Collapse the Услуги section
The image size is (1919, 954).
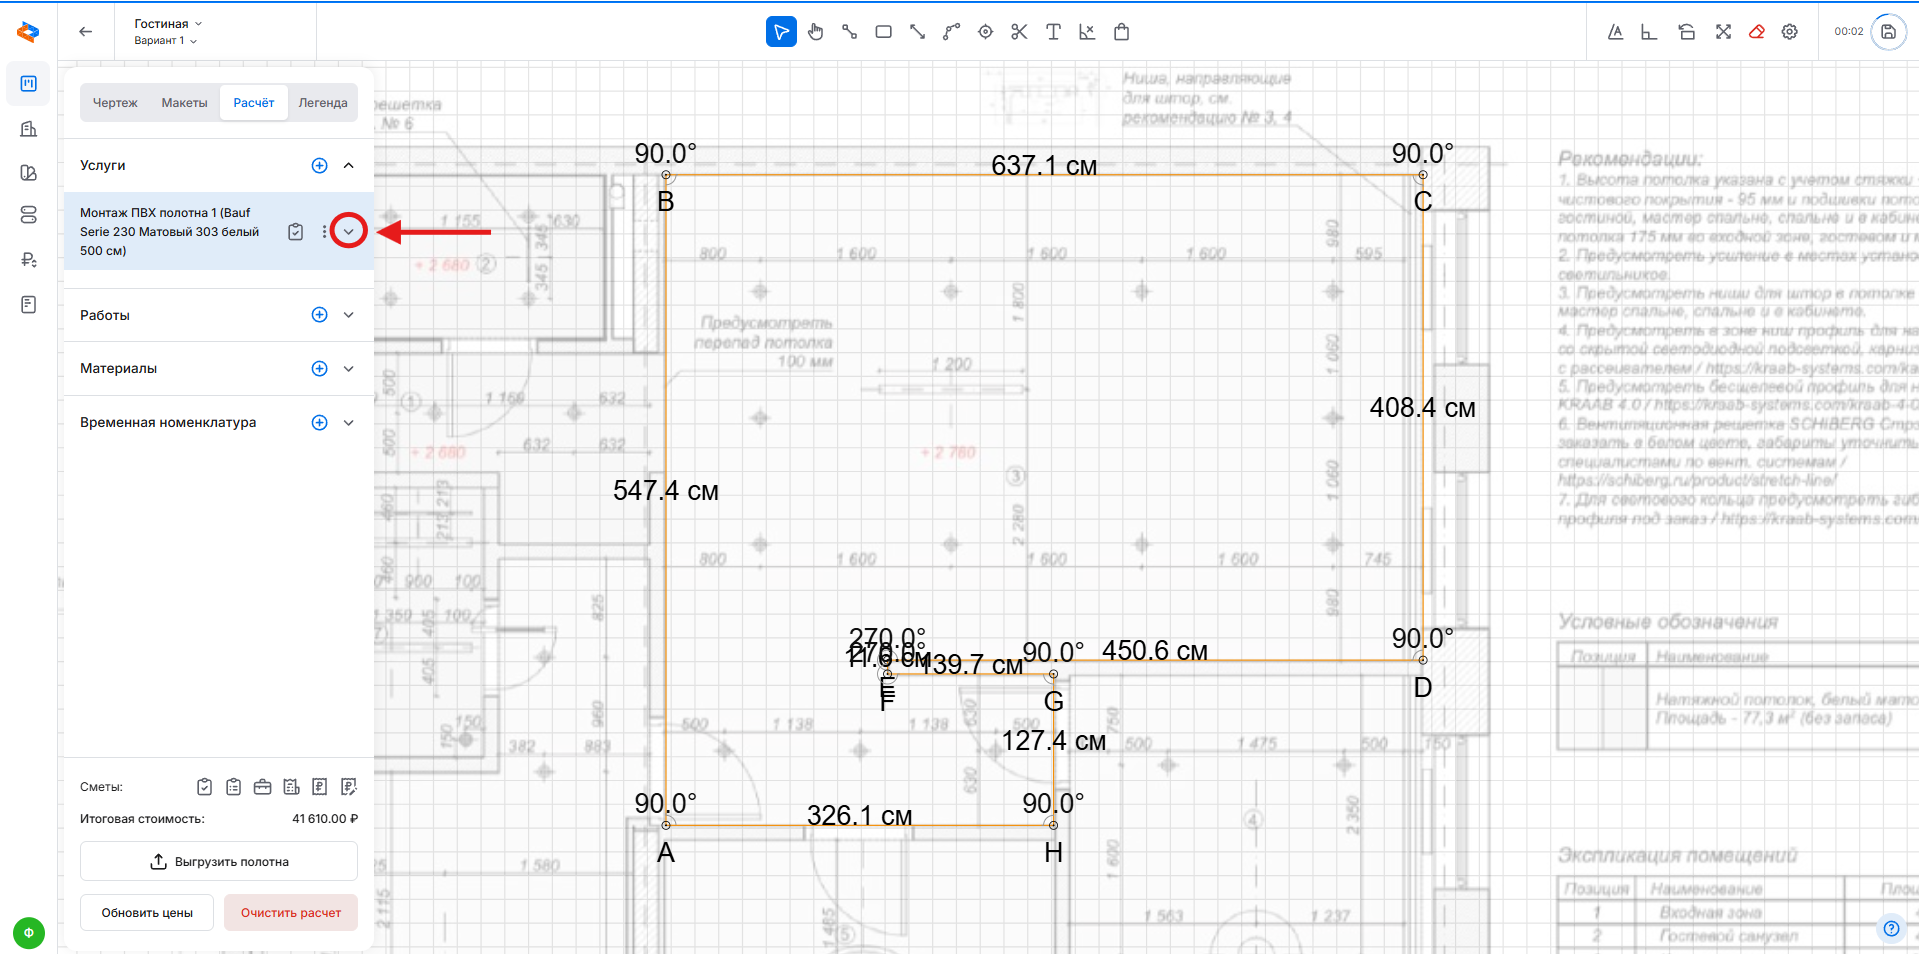[x=348, y=166]
